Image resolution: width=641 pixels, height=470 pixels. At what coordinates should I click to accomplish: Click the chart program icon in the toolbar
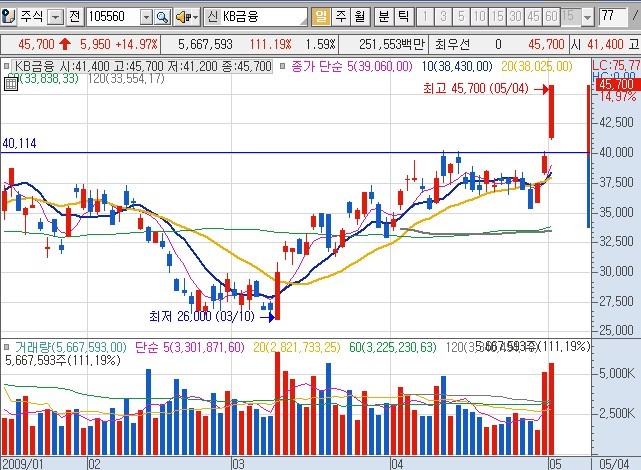click(8, 17)
